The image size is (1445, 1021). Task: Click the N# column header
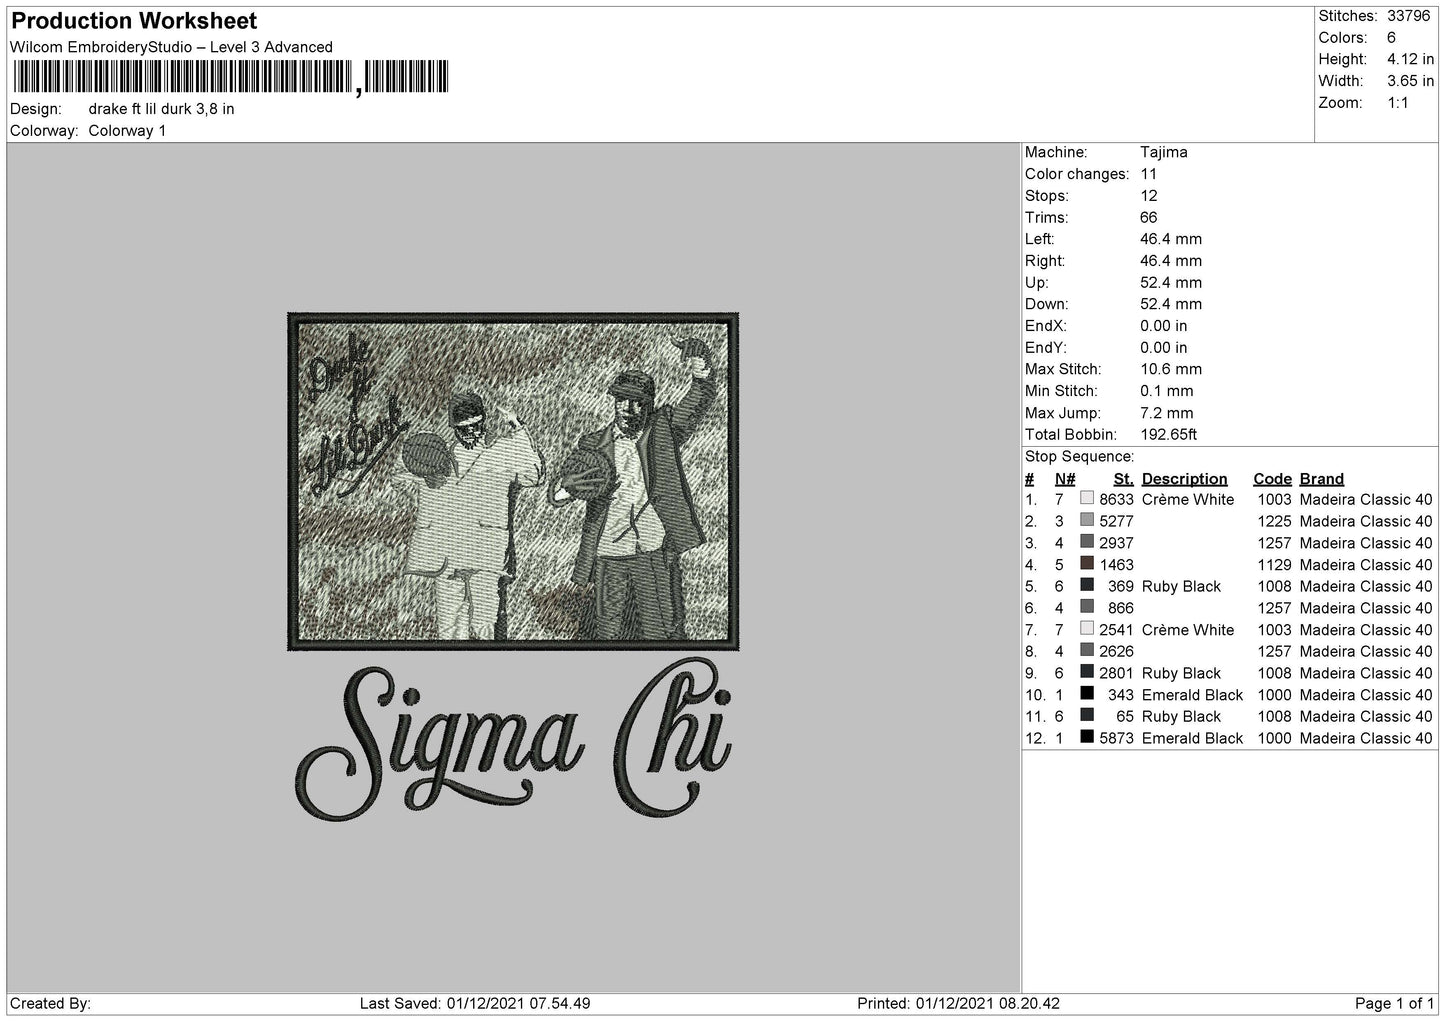point(1065,479)
